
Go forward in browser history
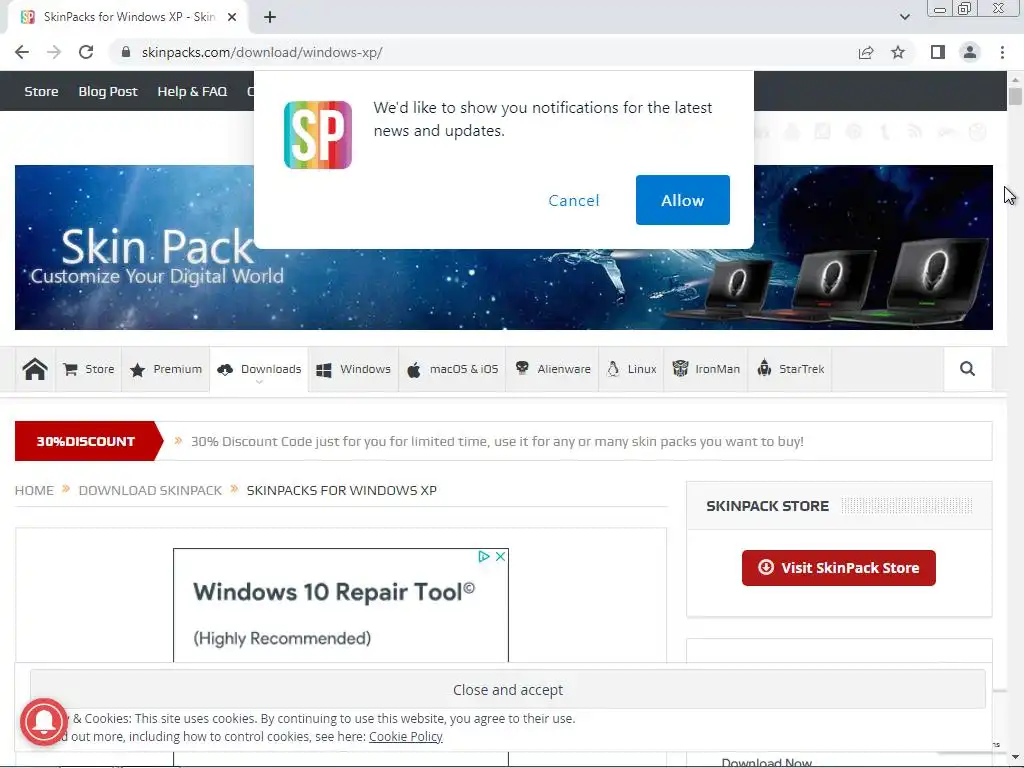[x=54, y=52]
